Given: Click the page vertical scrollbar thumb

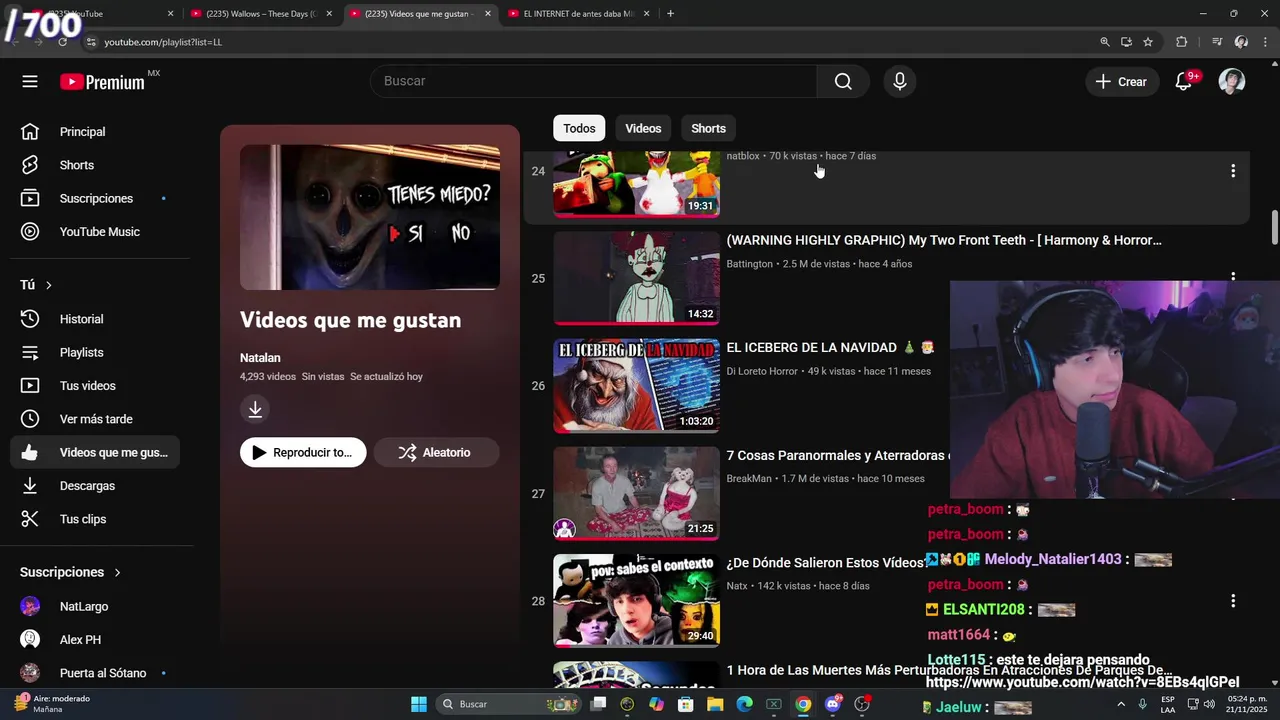Looking at the screenshot, I should (x=1274, y=226).
